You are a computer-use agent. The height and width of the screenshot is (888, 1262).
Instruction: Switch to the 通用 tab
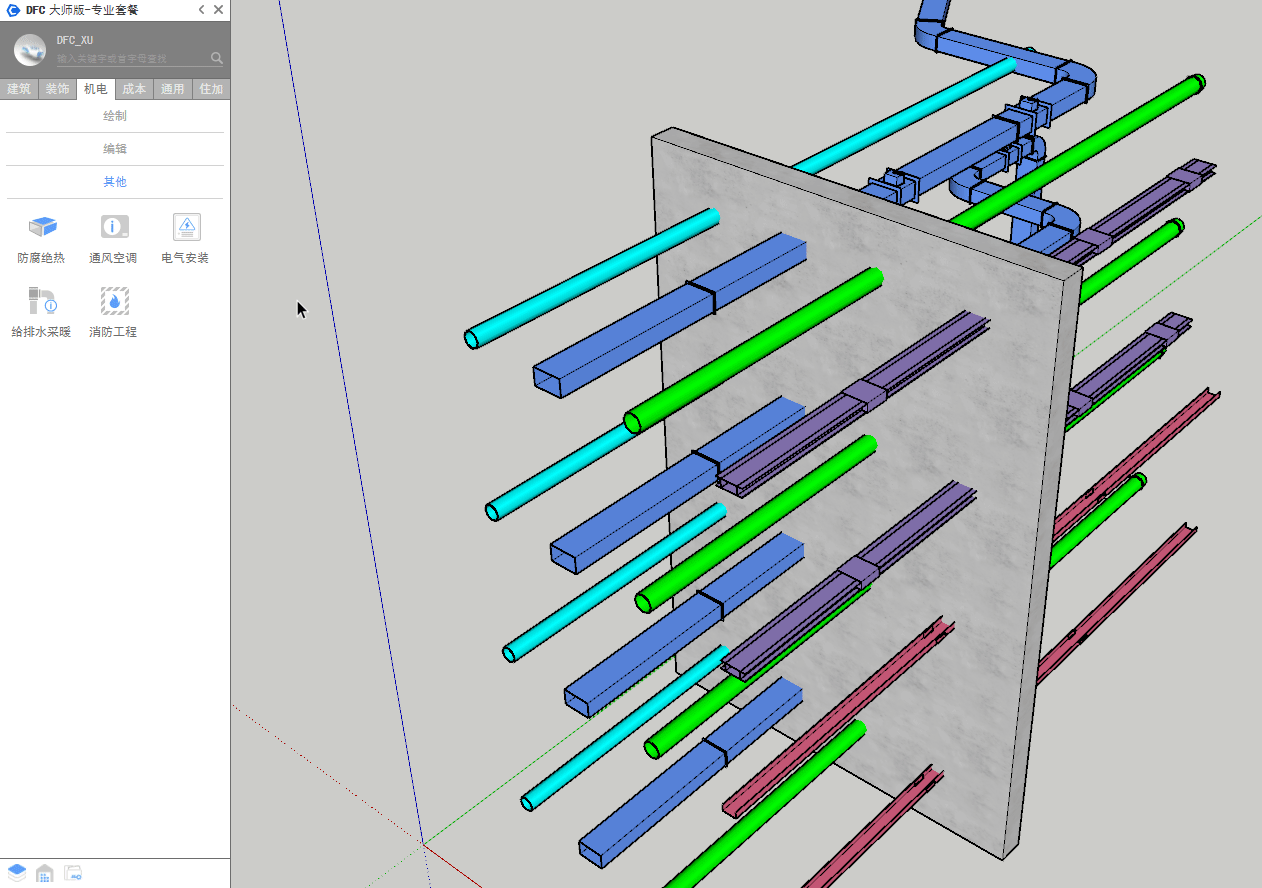(173, 89)
